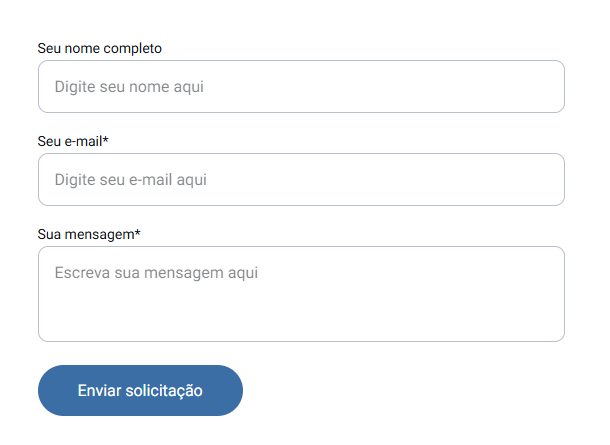Click the asterisk next to Seu e-mail
Viewport: 610px width, 445px height.
(105, 140)
